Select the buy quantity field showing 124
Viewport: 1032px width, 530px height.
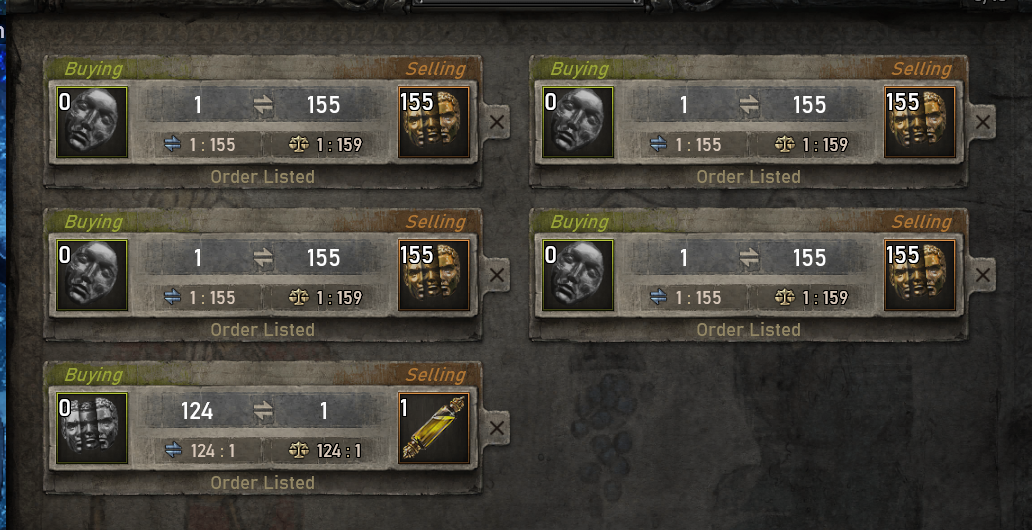(197, 411)
